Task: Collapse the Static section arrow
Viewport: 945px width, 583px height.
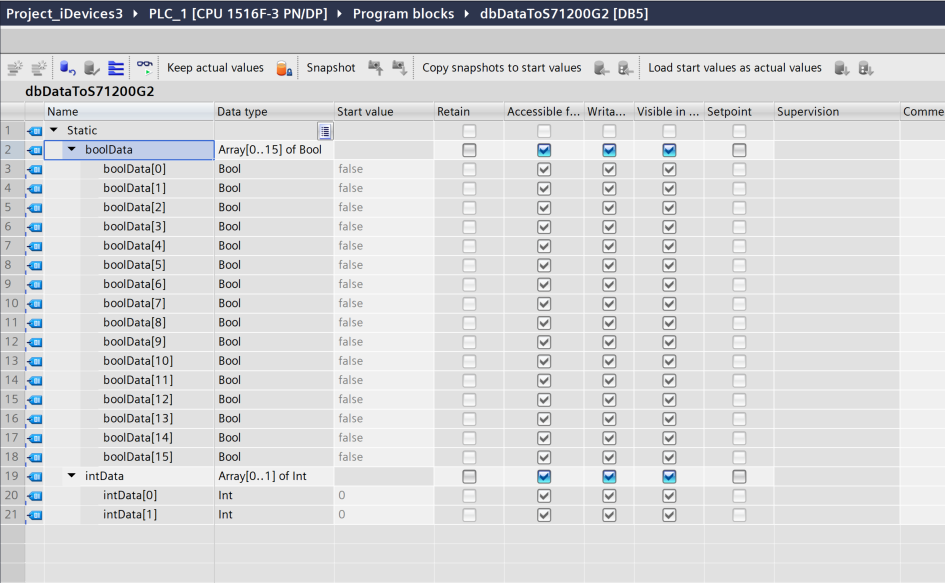Action: click(54, 130)
